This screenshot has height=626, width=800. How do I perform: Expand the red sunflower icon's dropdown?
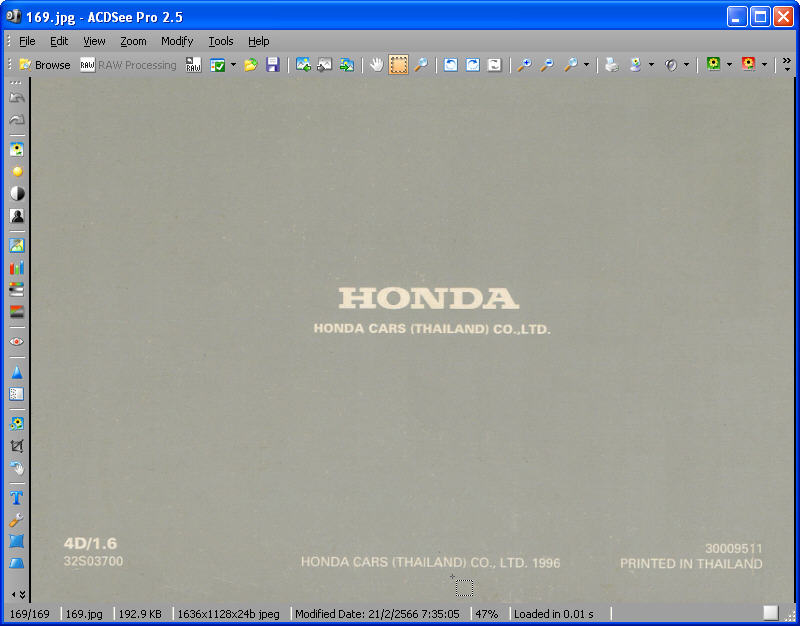[x=764, y=65]
